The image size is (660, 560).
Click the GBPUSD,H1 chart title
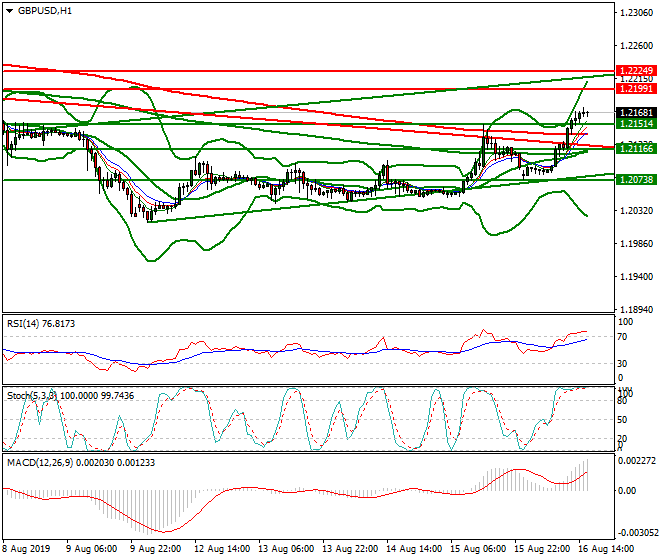(x=45, y=11)
